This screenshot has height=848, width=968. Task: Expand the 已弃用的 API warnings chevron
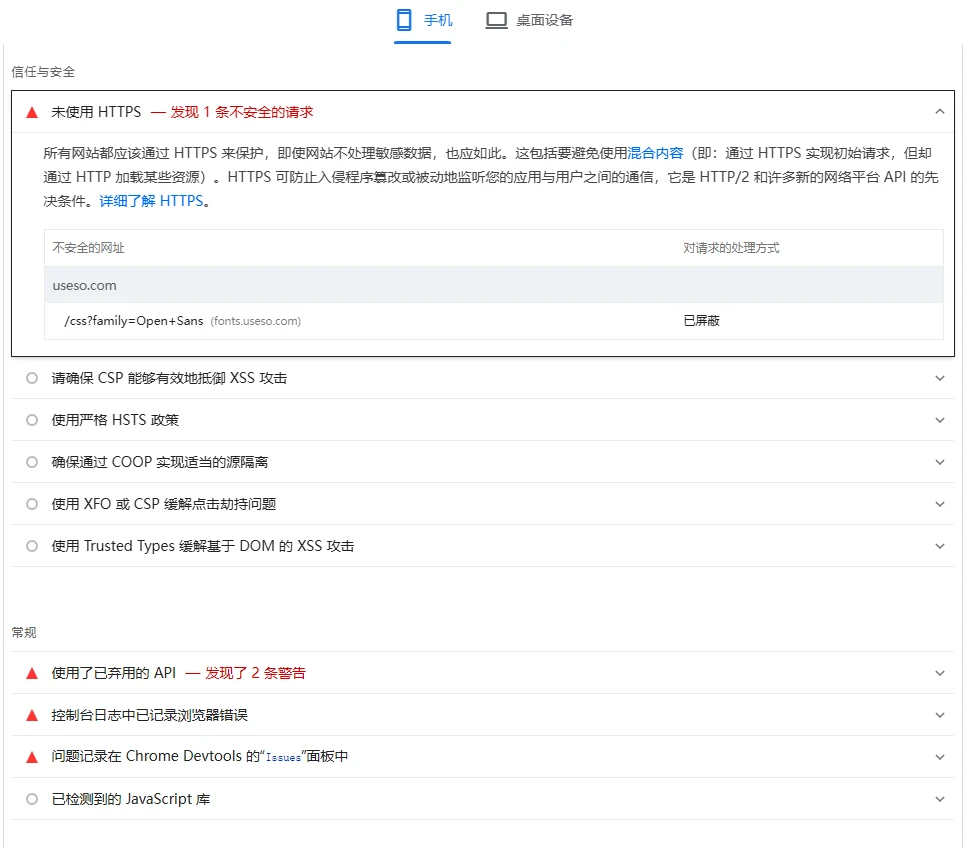(x=939, y=673)
